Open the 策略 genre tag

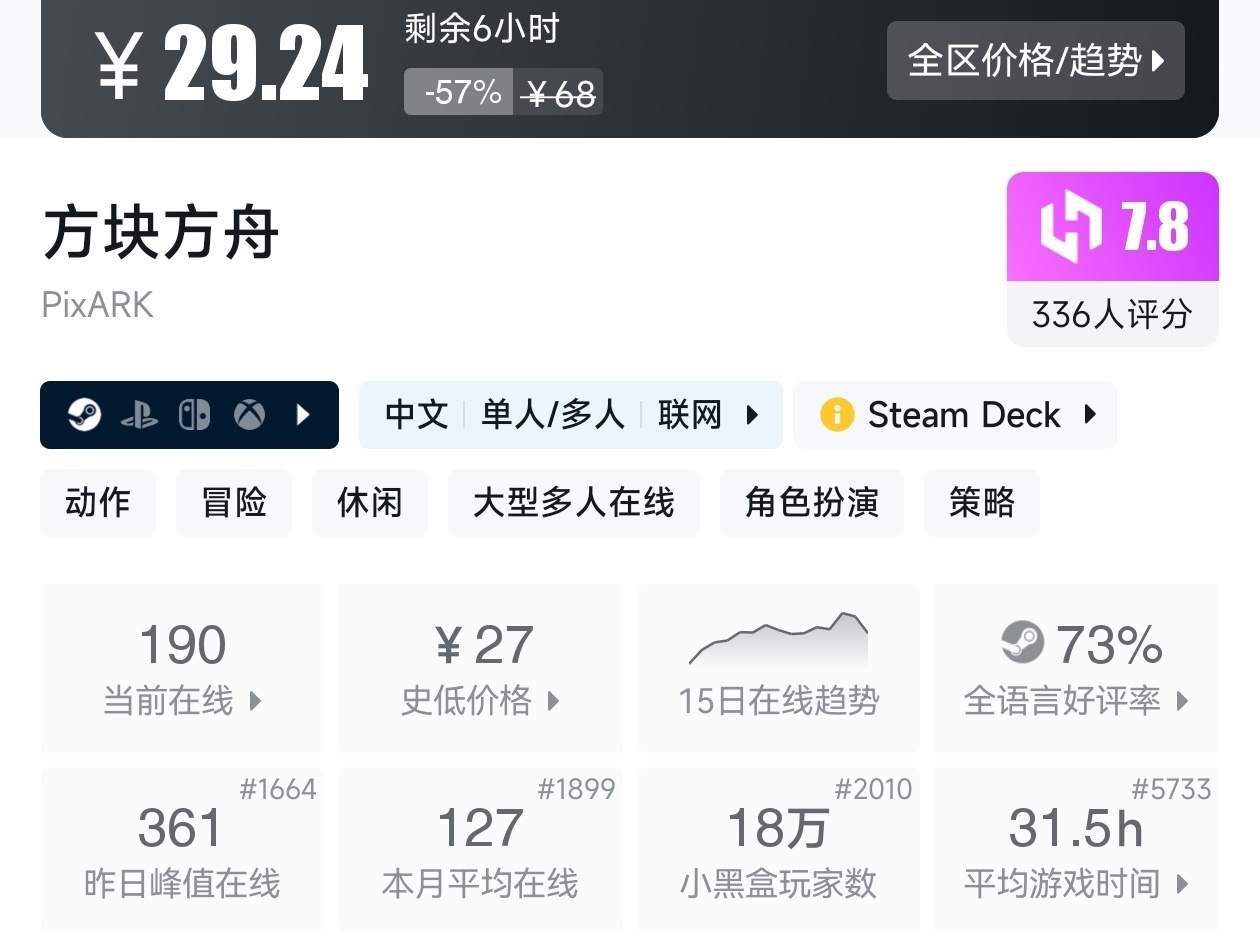tap(981, 502)
